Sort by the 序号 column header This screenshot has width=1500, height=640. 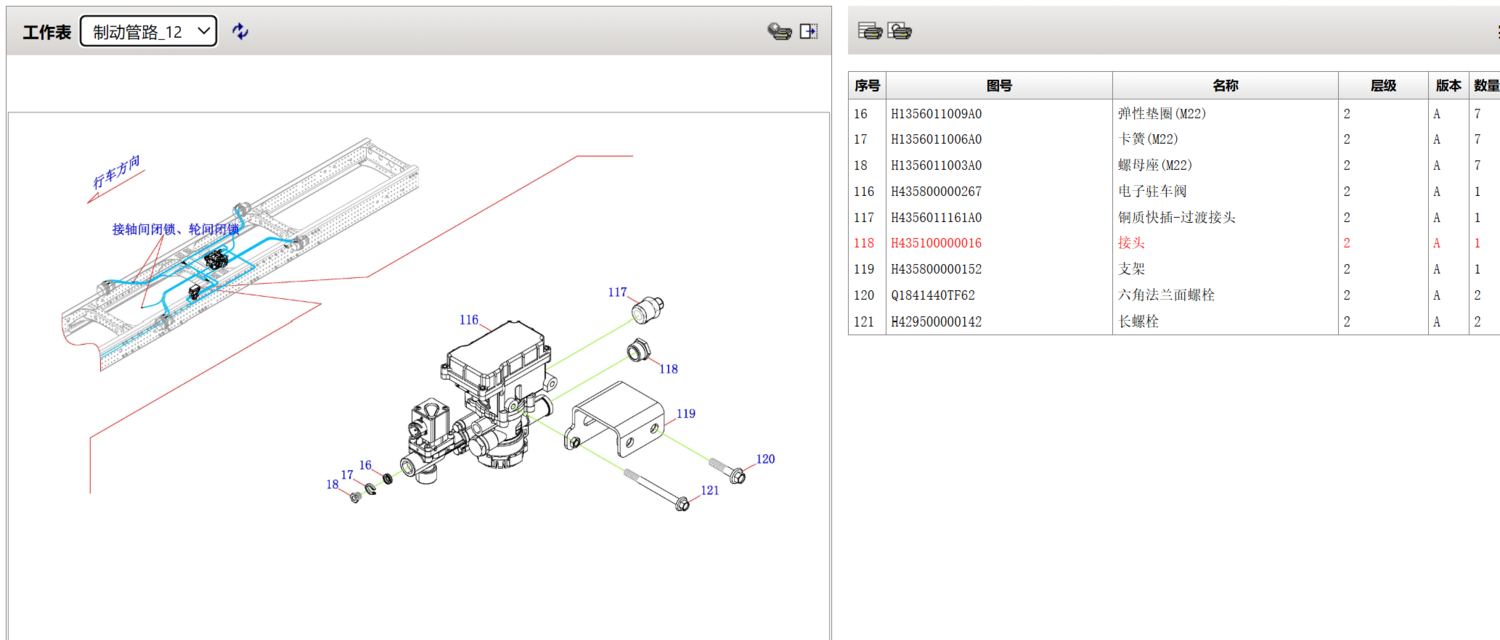click(867, 86)
